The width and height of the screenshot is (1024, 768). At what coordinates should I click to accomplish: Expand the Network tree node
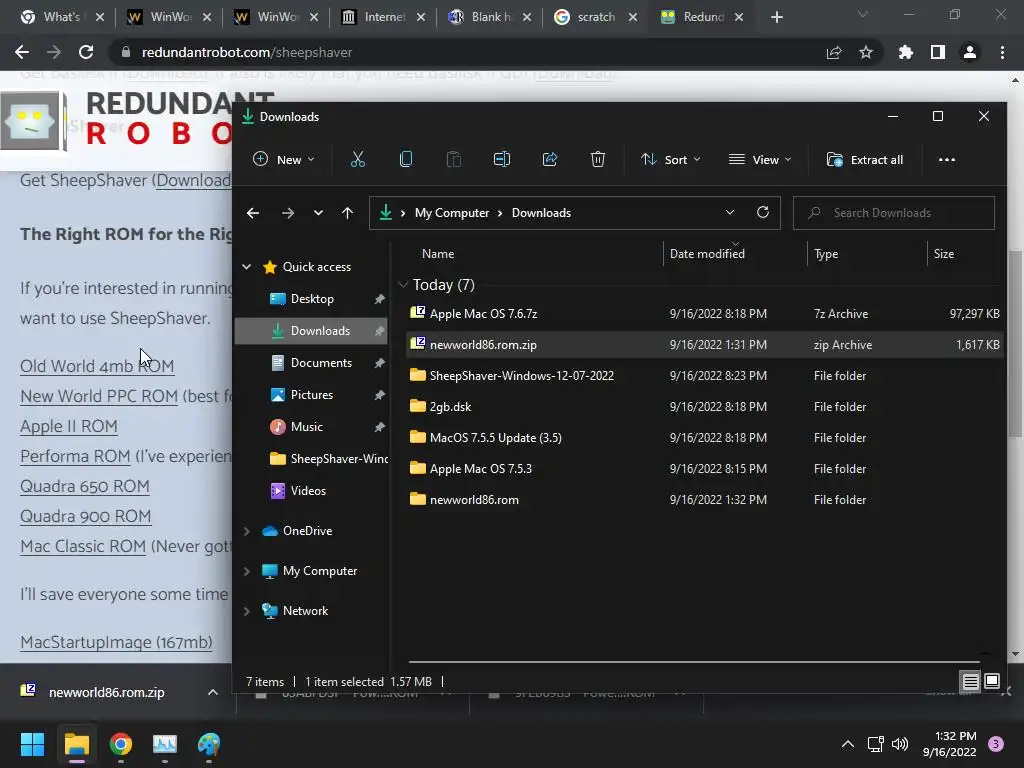pos(247,611)
